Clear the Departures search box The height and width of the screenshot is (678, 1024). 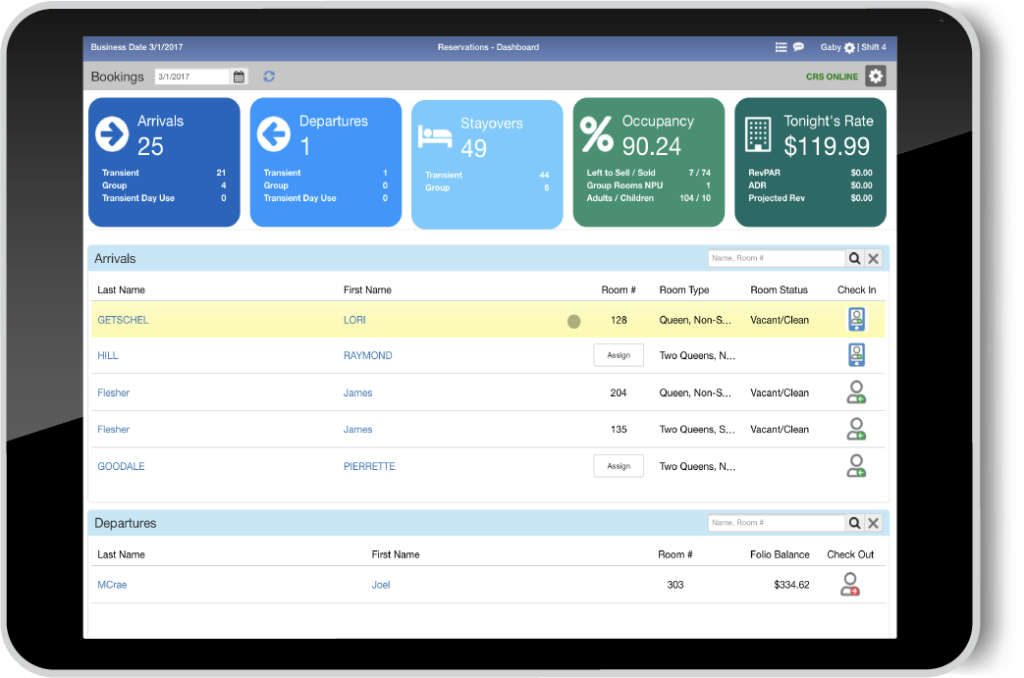click(x=873, y=523)
